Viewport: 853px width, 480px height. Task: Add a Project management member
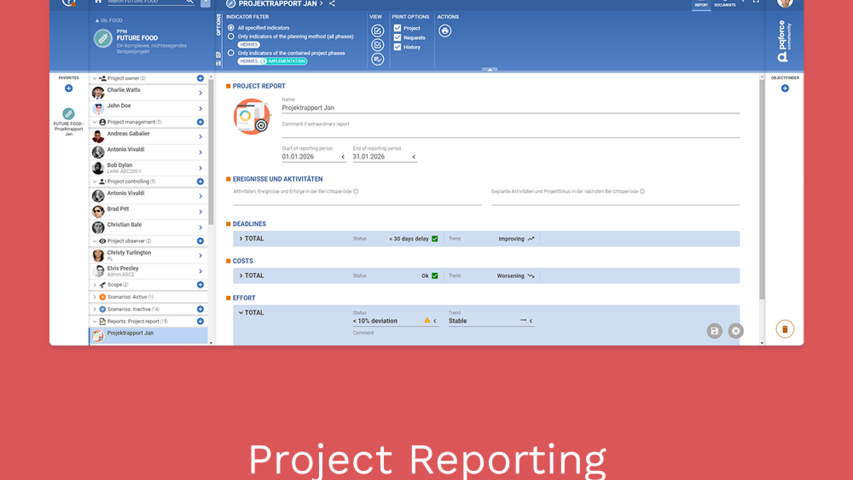(x=200, y=122)
